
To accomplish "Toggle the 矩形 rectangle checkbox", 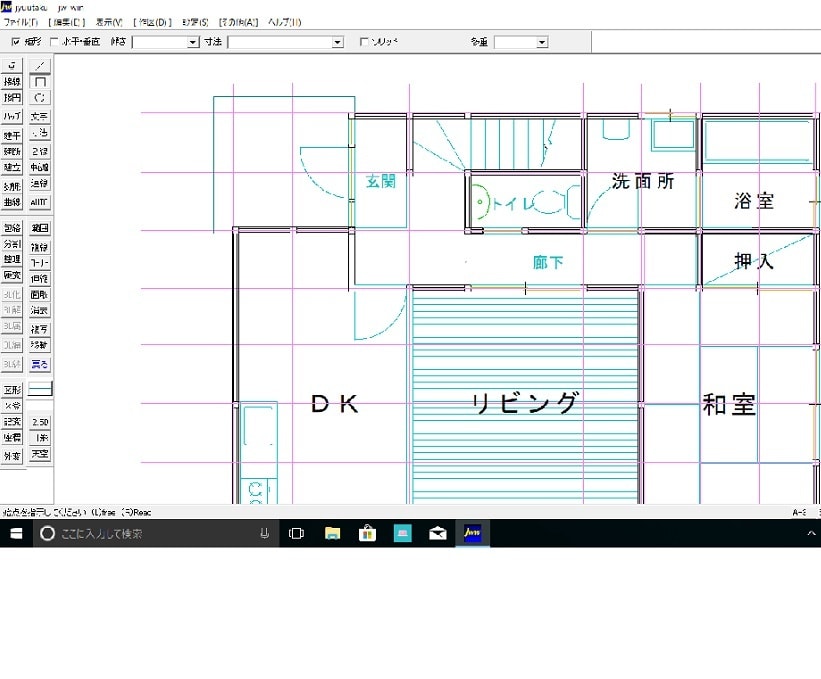I will point(16,41).
